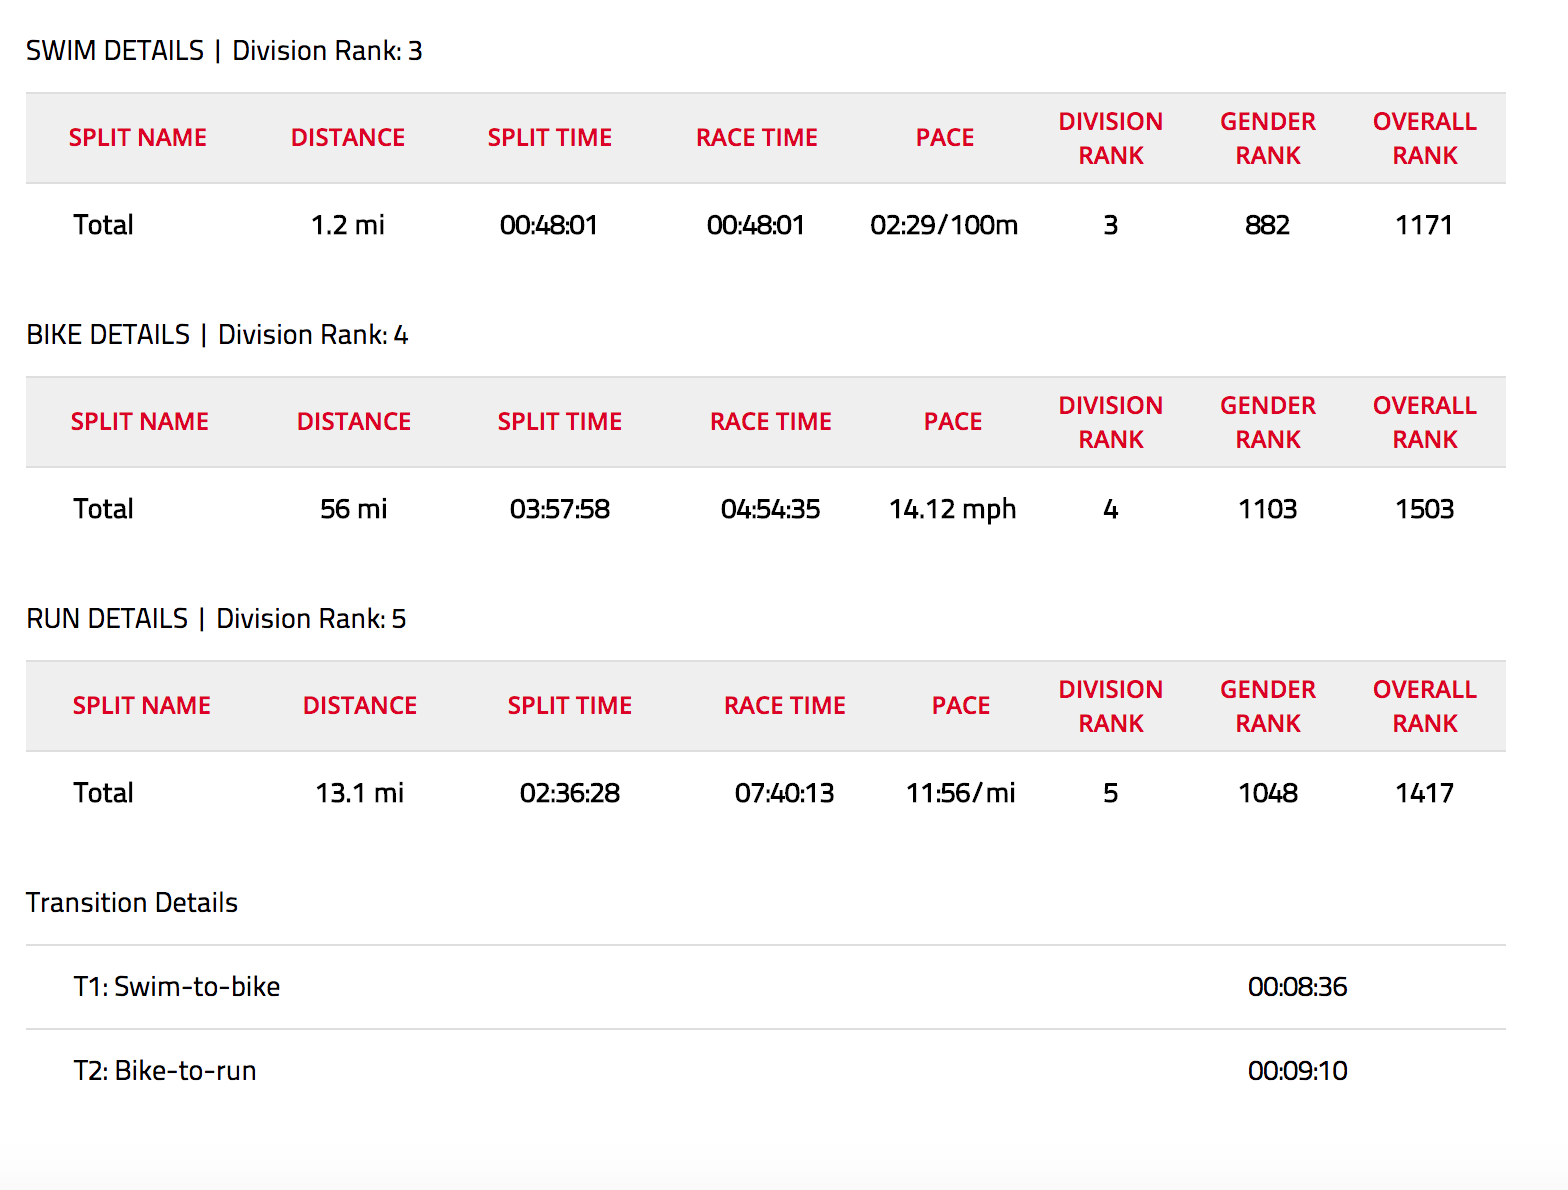Click the T2 transition time 00:09:10
This screenshot has height=1190, width=1568.
click(1297, 1071)
